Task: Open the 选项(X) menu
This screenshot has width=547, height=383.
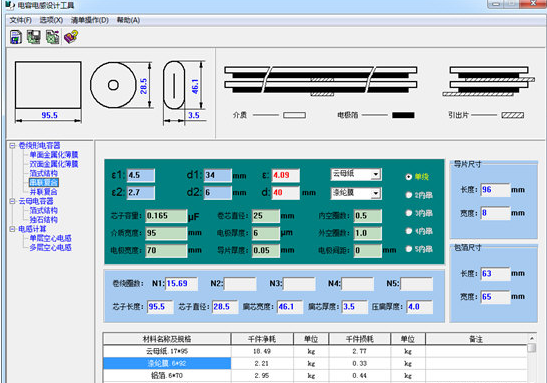Action: coord(51,20)
